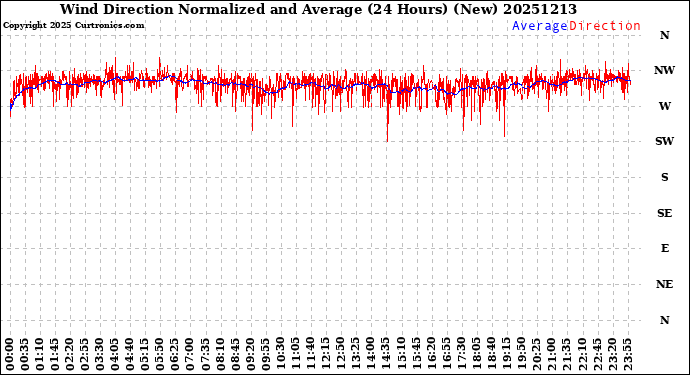Click the '07:35' time label
This screenshot has width=690, height=375.
205,354
